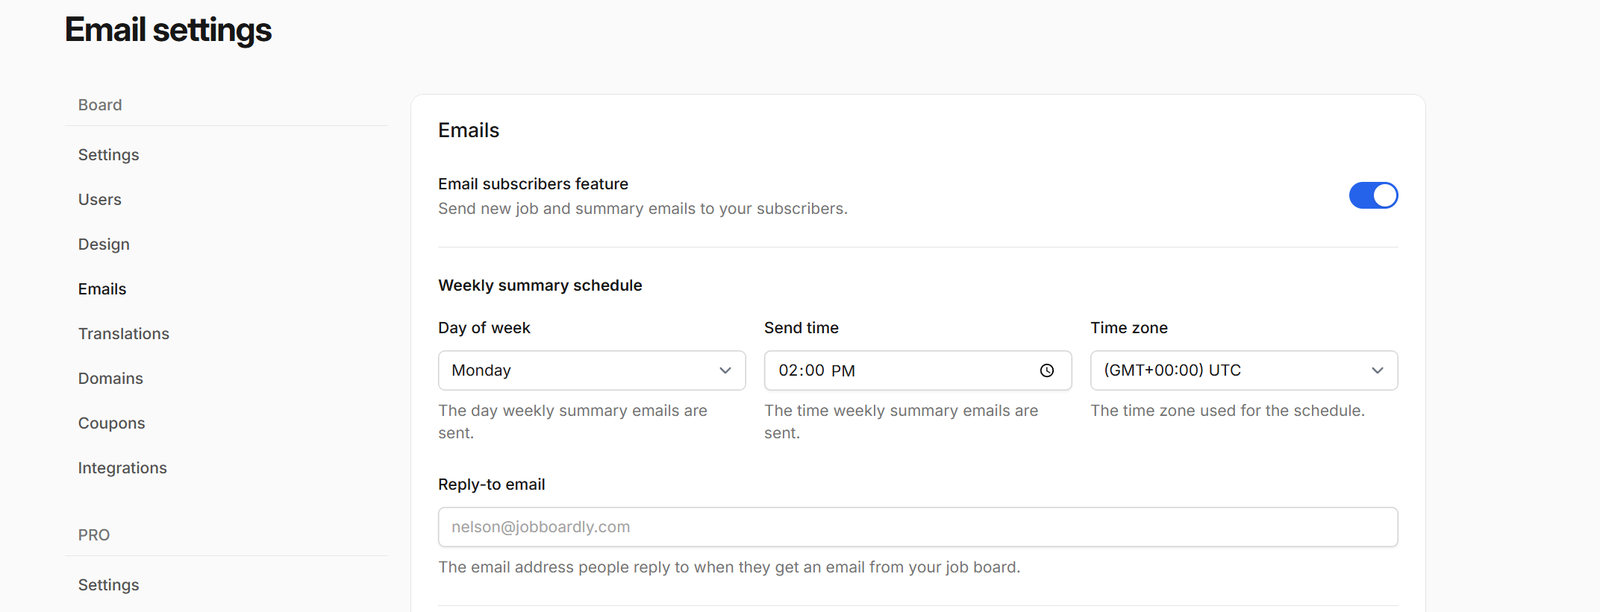Image resolution: width=1600 pixels, height=612 pixels.
Task: Expand the (GMT+00:00) UTC time zone dropdown
Action: 1242,370
